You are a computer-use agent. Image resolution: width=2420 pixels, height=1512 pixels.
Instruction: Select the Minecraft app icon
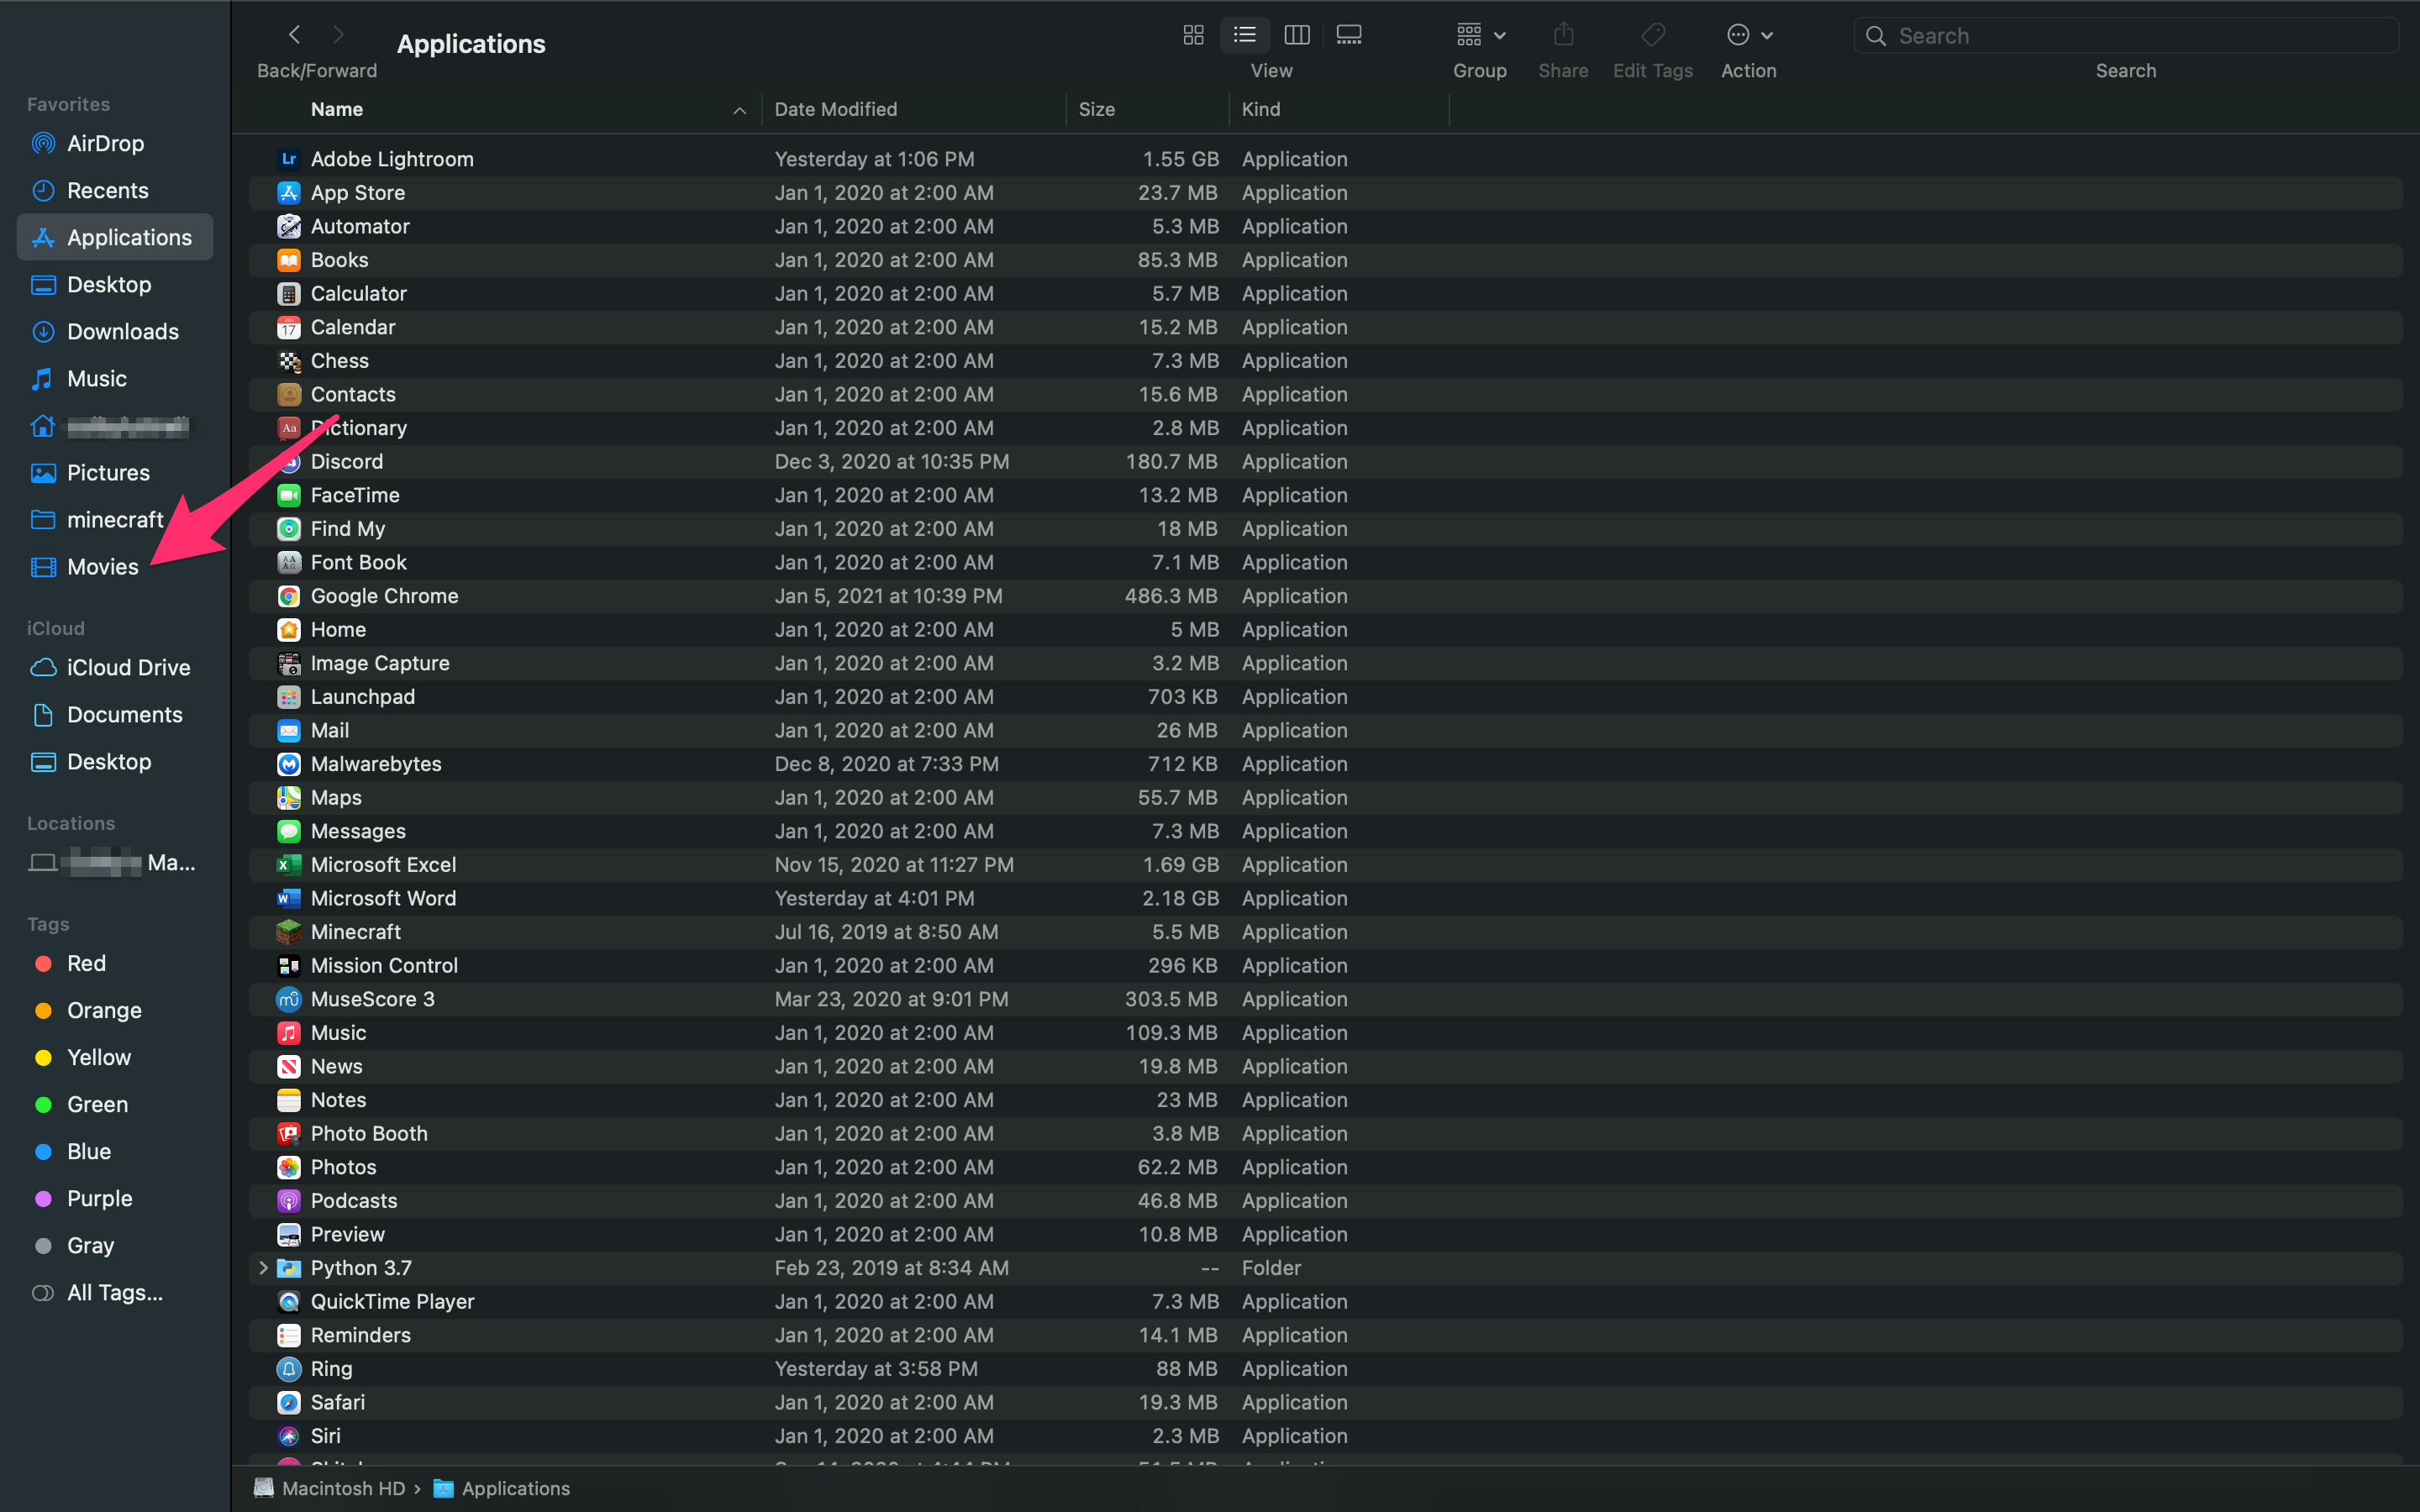click(289, 932)
